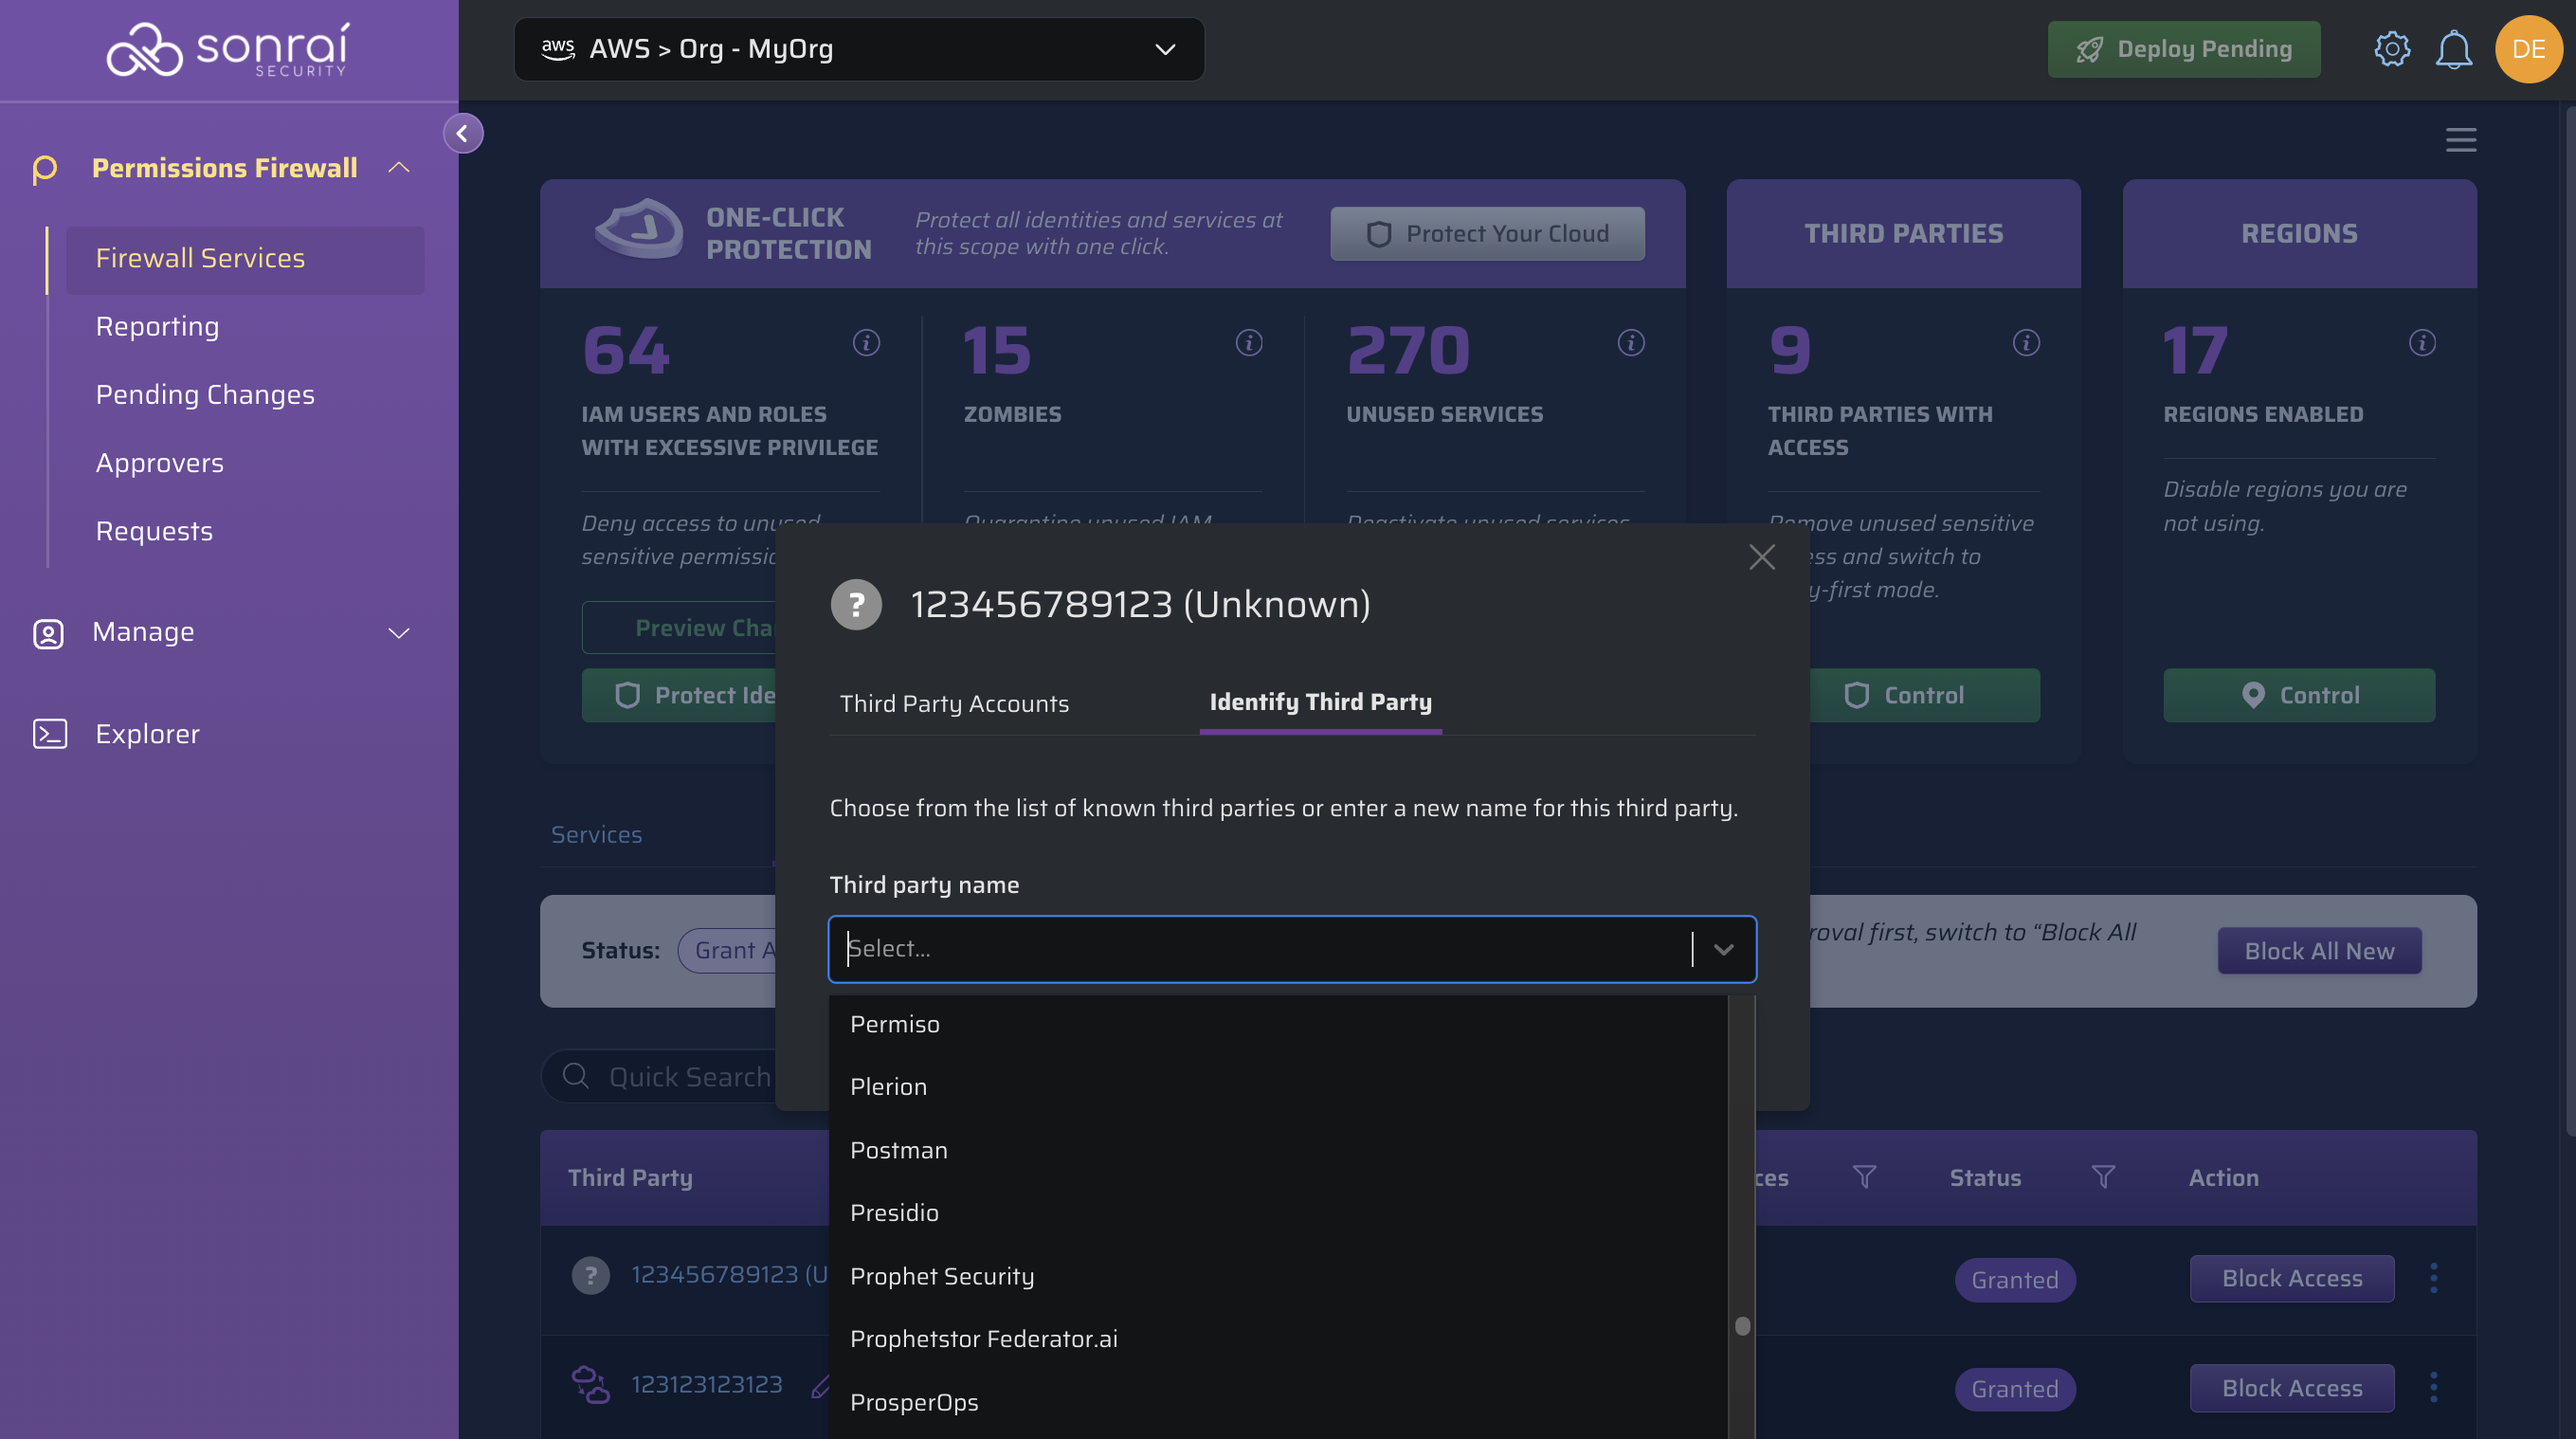Open Pending Changes in sidebar

205,395
